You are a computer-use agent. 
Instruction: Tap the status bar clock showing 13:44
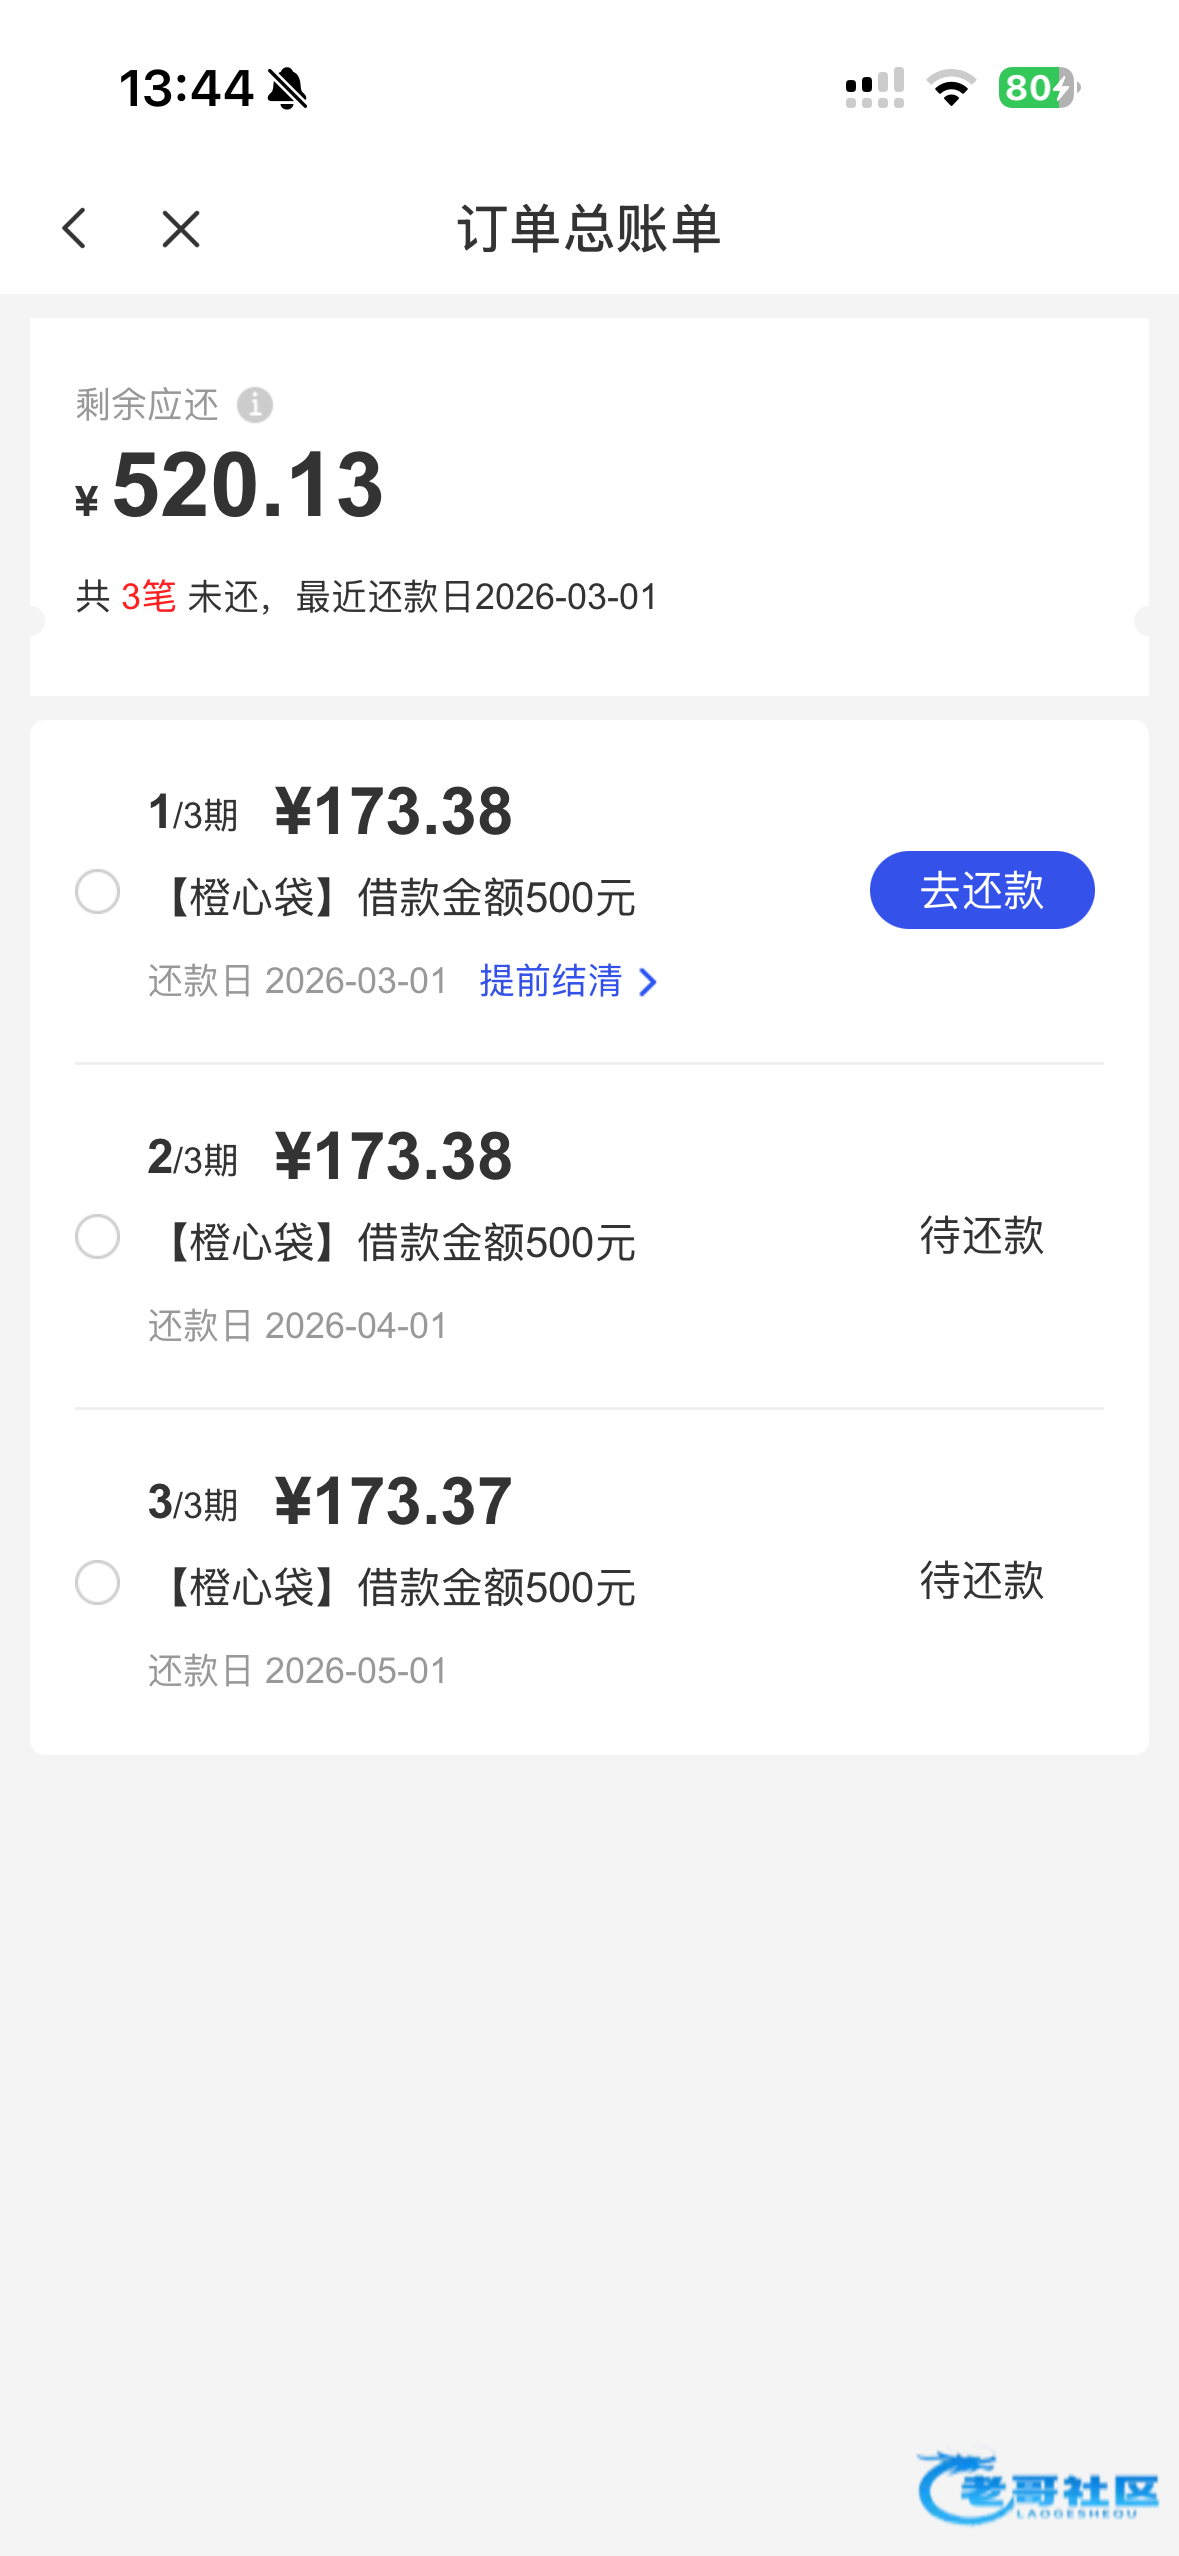pyautogui.click(x=186, y=88)
